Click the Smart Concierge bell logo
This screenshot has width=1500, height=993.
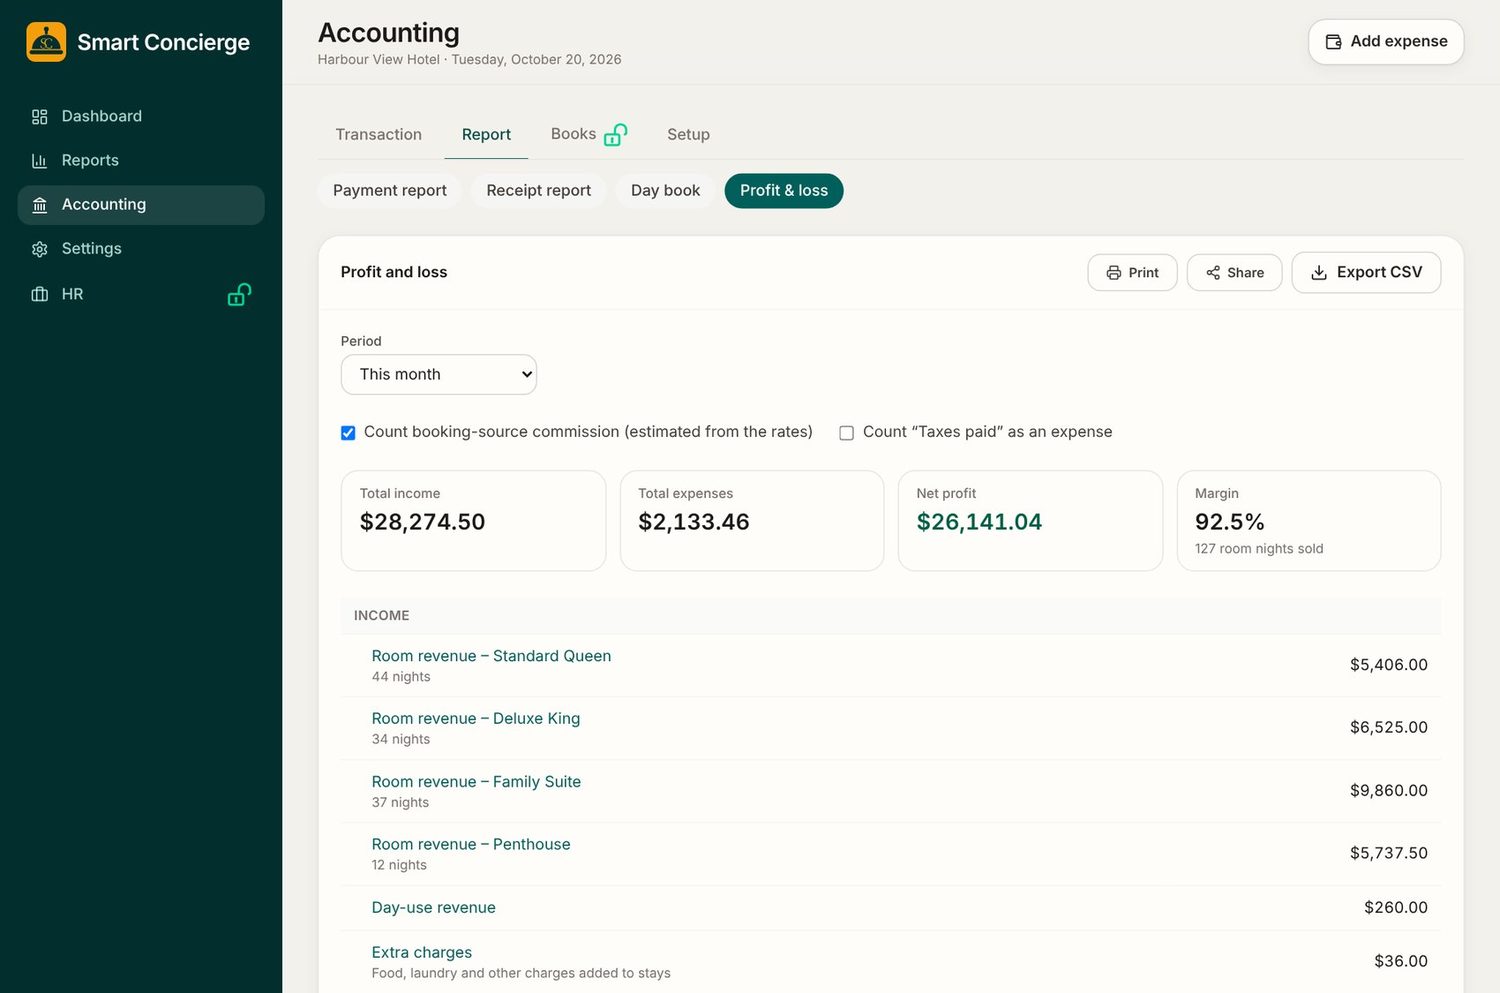[x=46, y=42]
